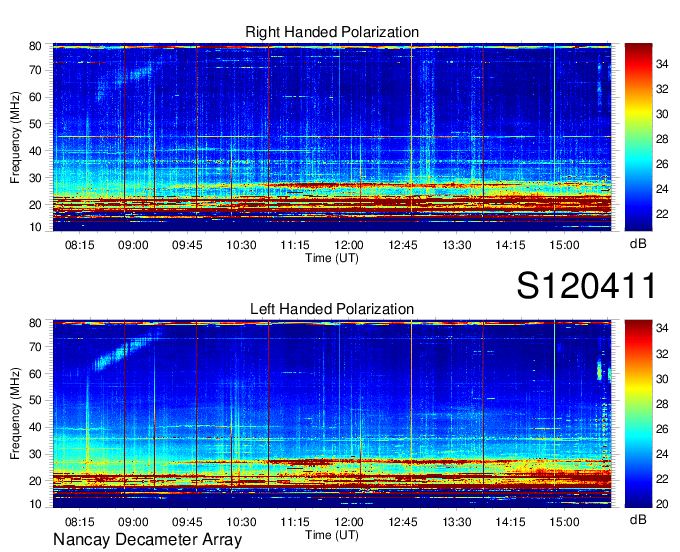
Task: Click the bottom plot's "Time (UT)" label
Action: pos(332,535)
